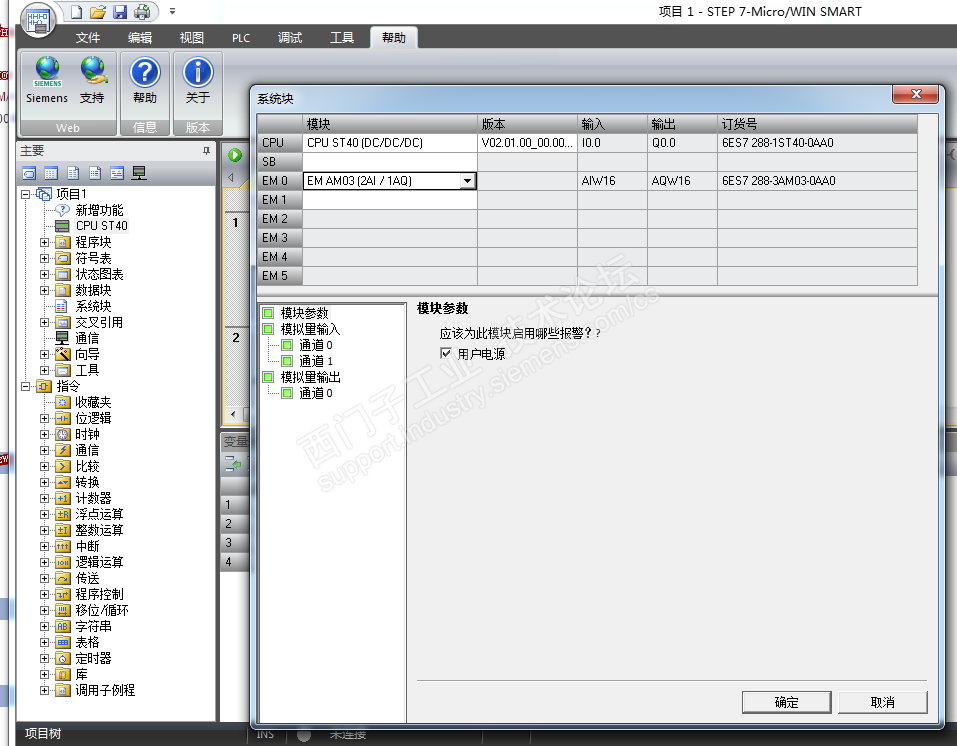Click the New project icon in quick access toolbar
The height and width of the screenshot is (746, 957).
point(76,12)
